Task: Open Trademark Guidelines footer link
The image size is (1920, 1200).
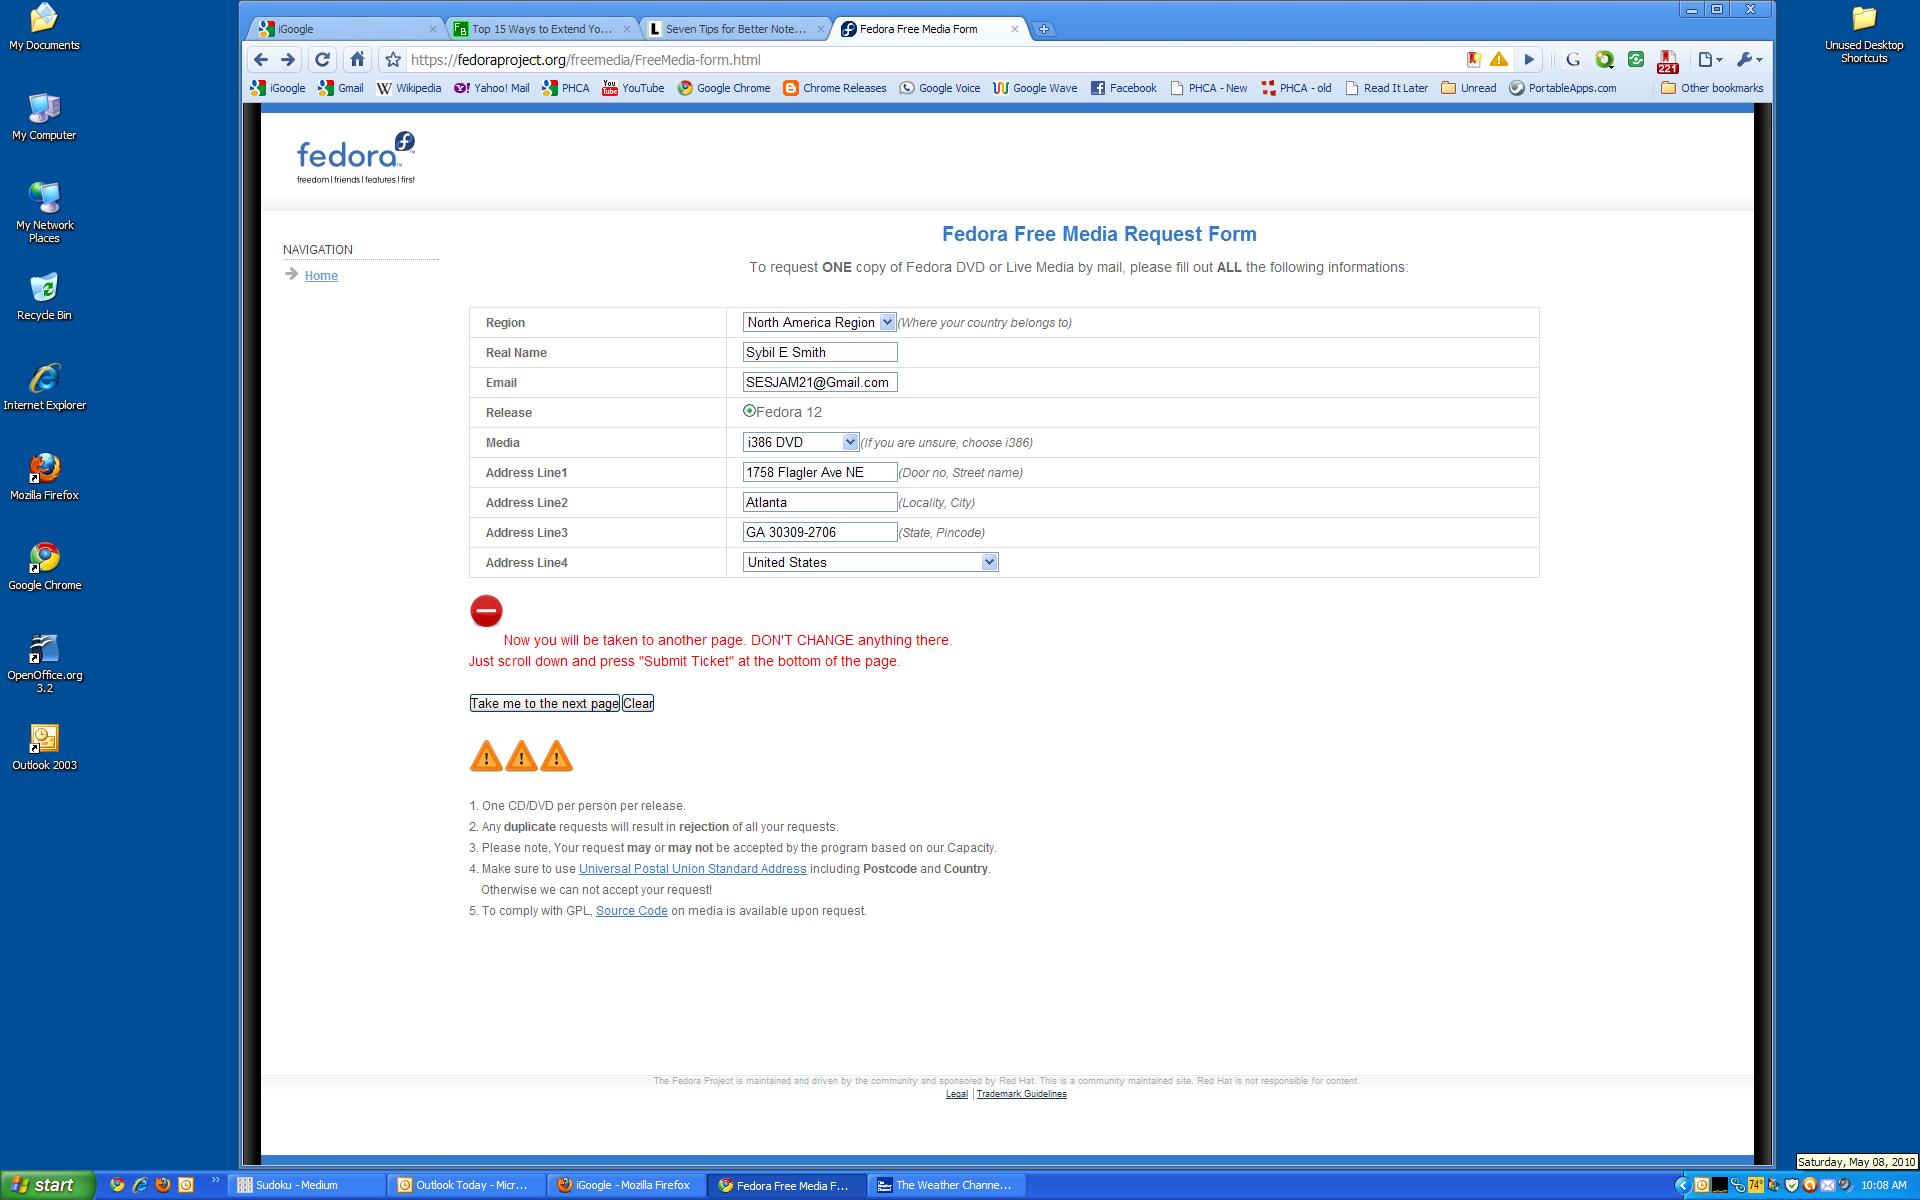Action: click(x=1021, y=1094)
